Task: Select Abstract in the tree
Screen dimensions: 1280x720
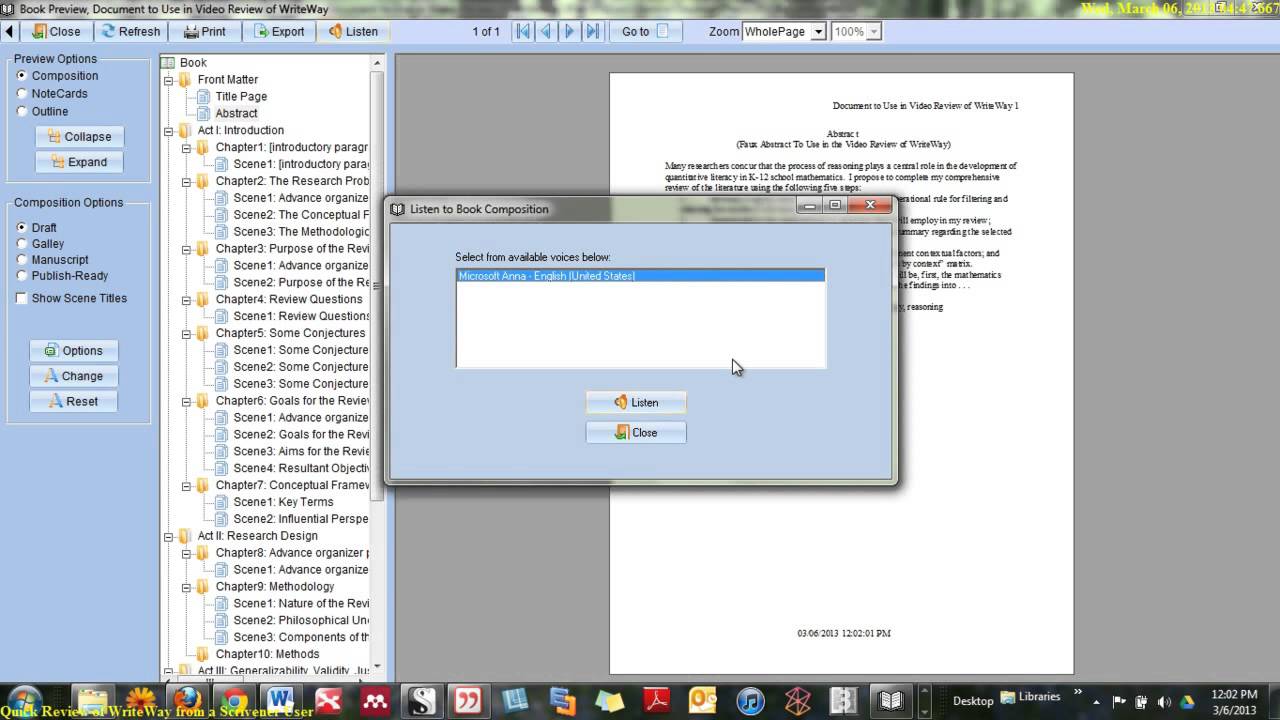Action: click(x=236, y=114)
